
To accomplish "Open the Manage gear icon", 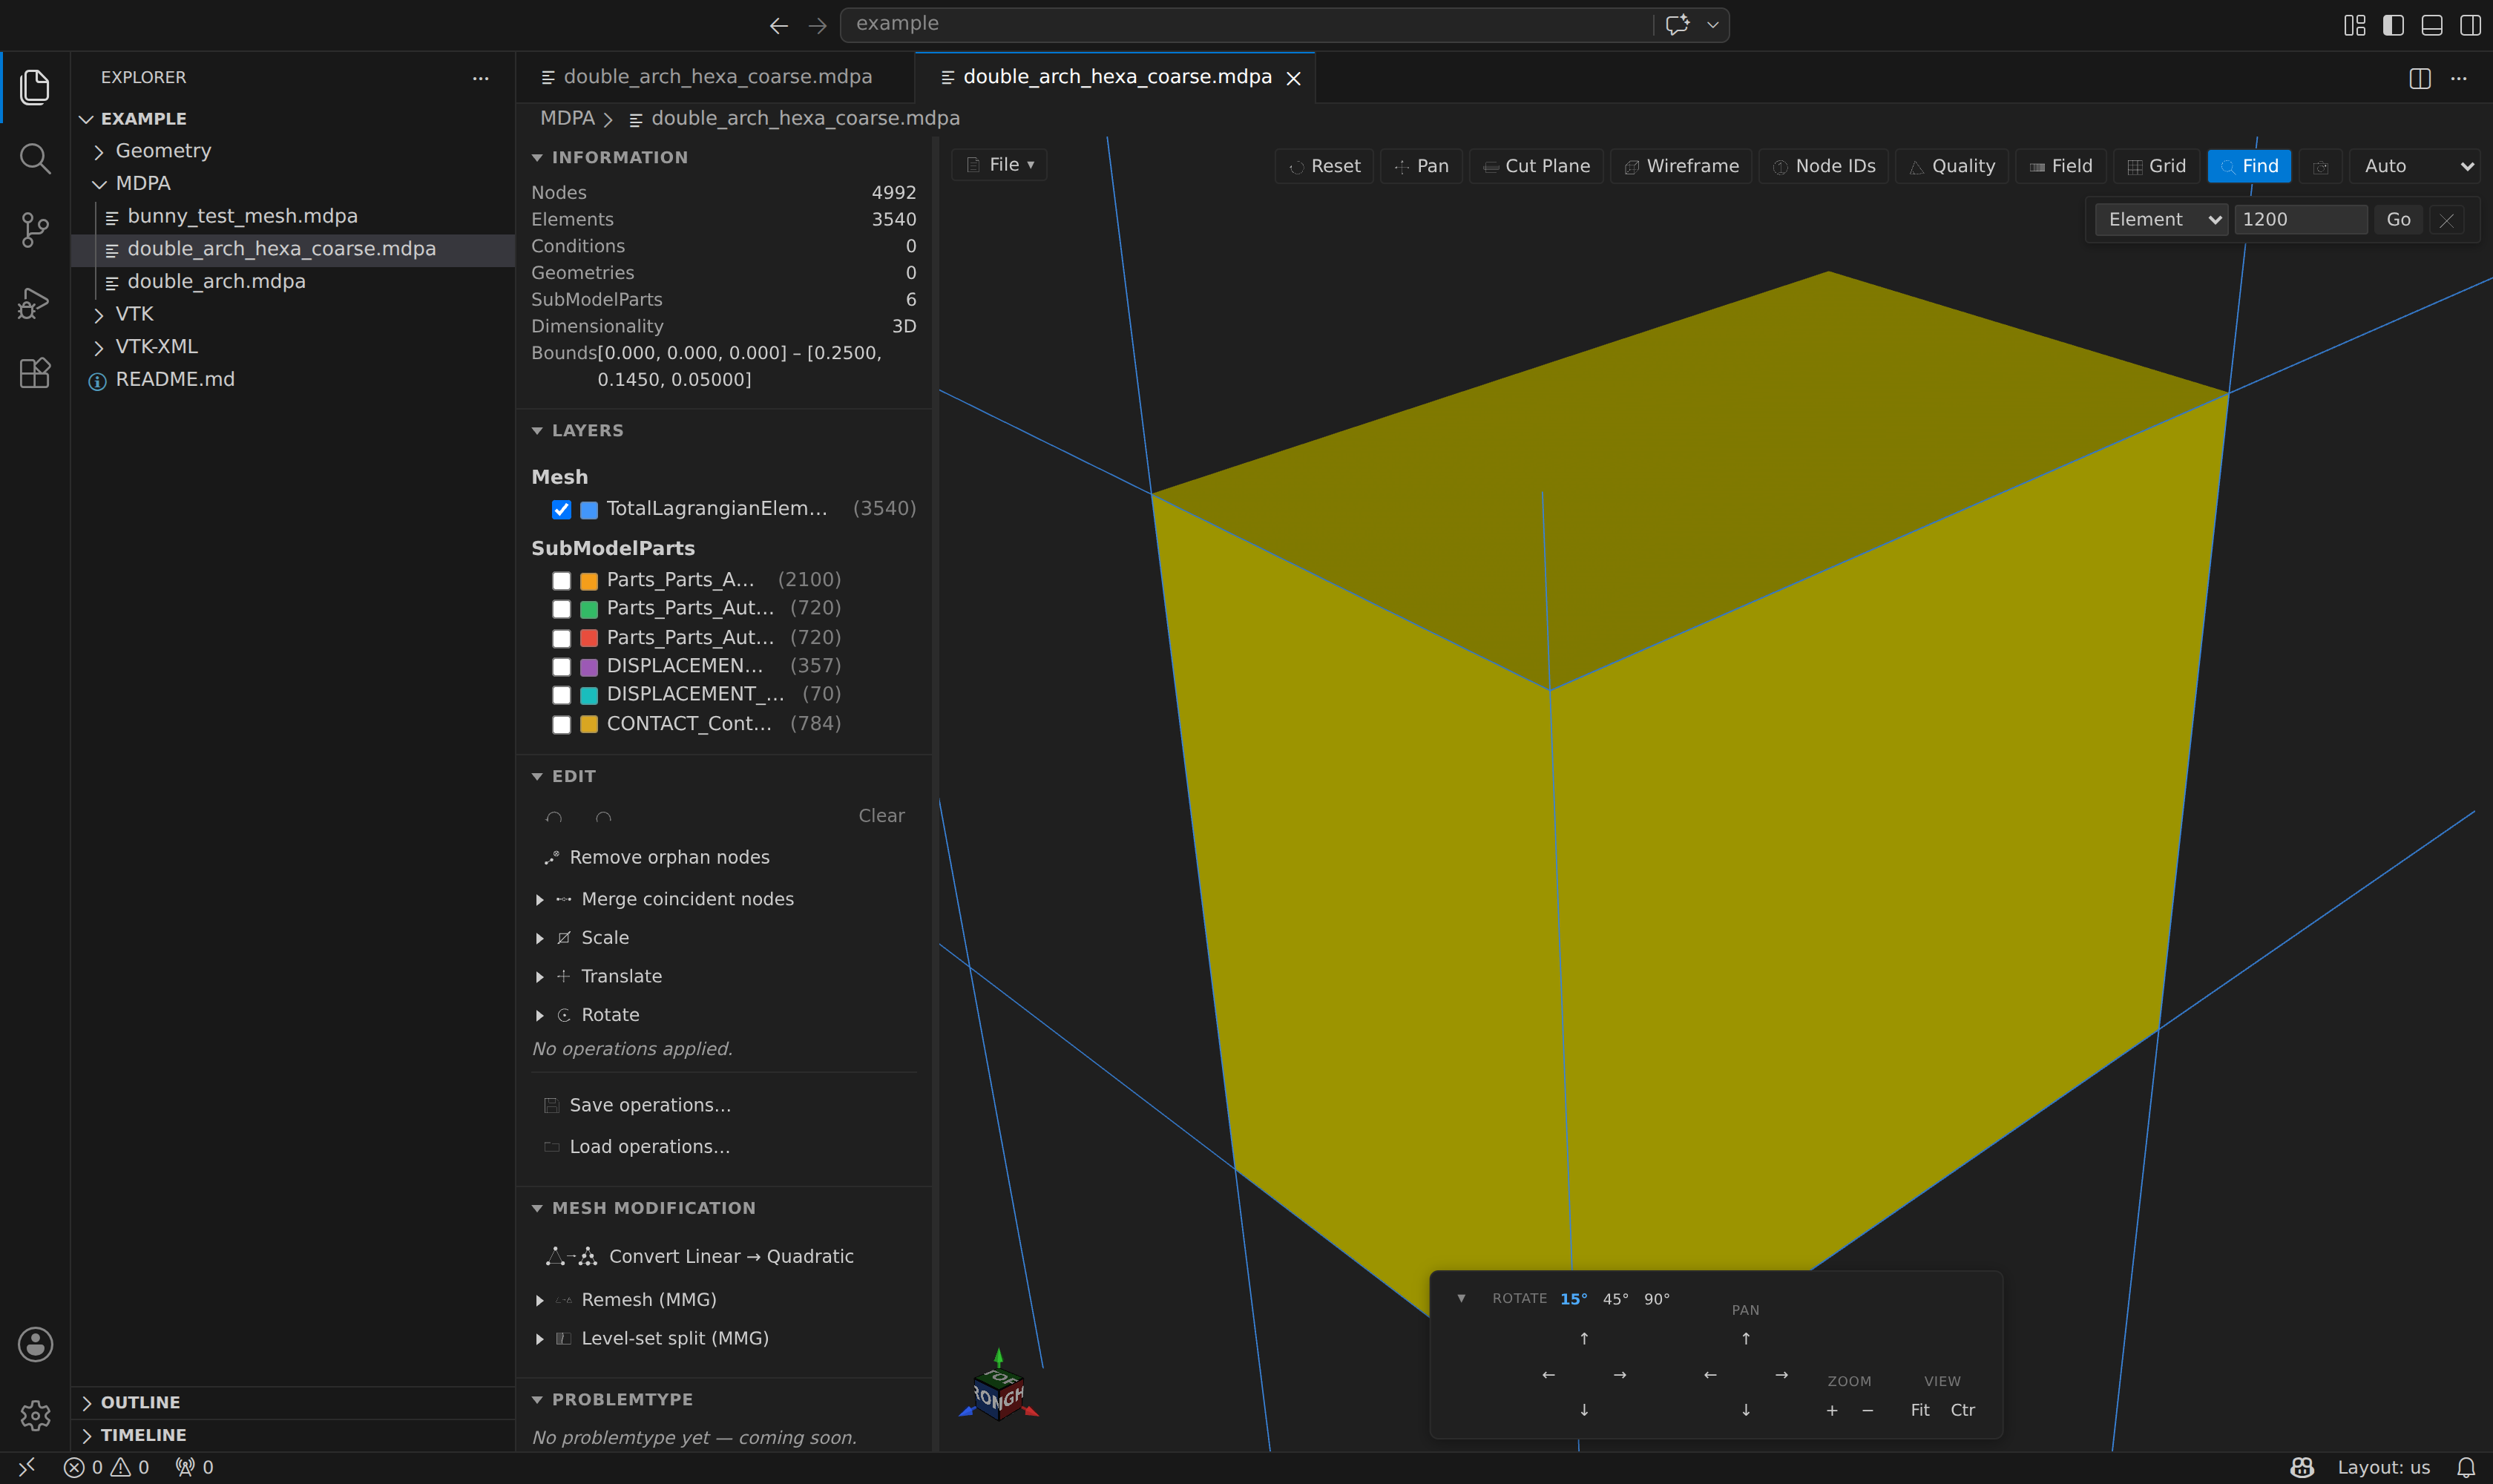I will [35, 1415].
